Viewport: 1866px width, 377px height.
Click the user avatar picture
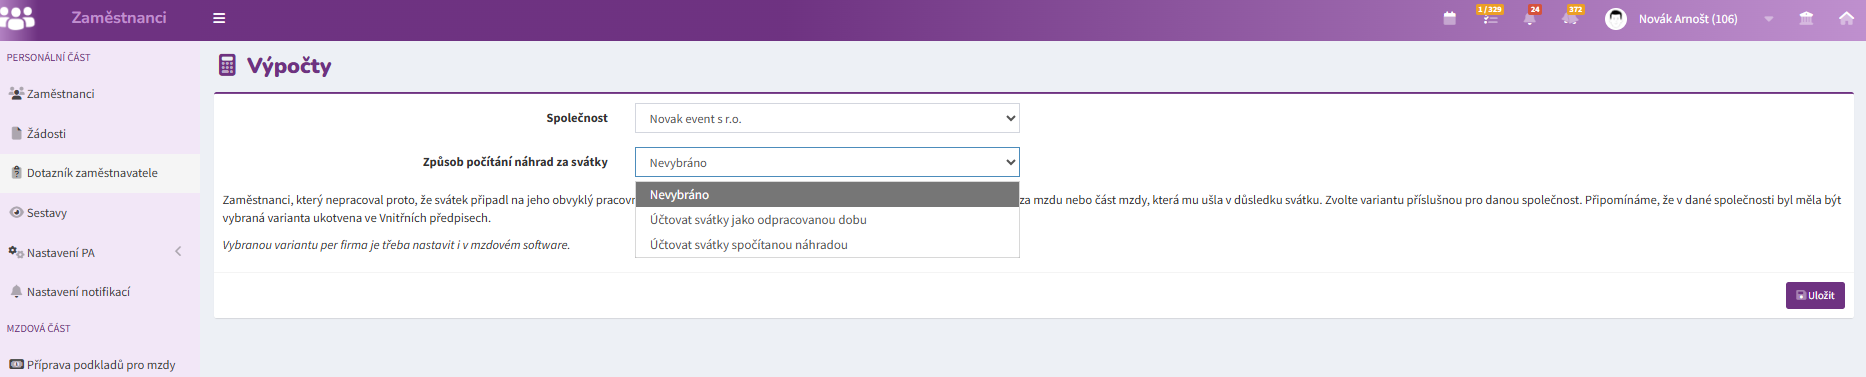coord(1615,19)
